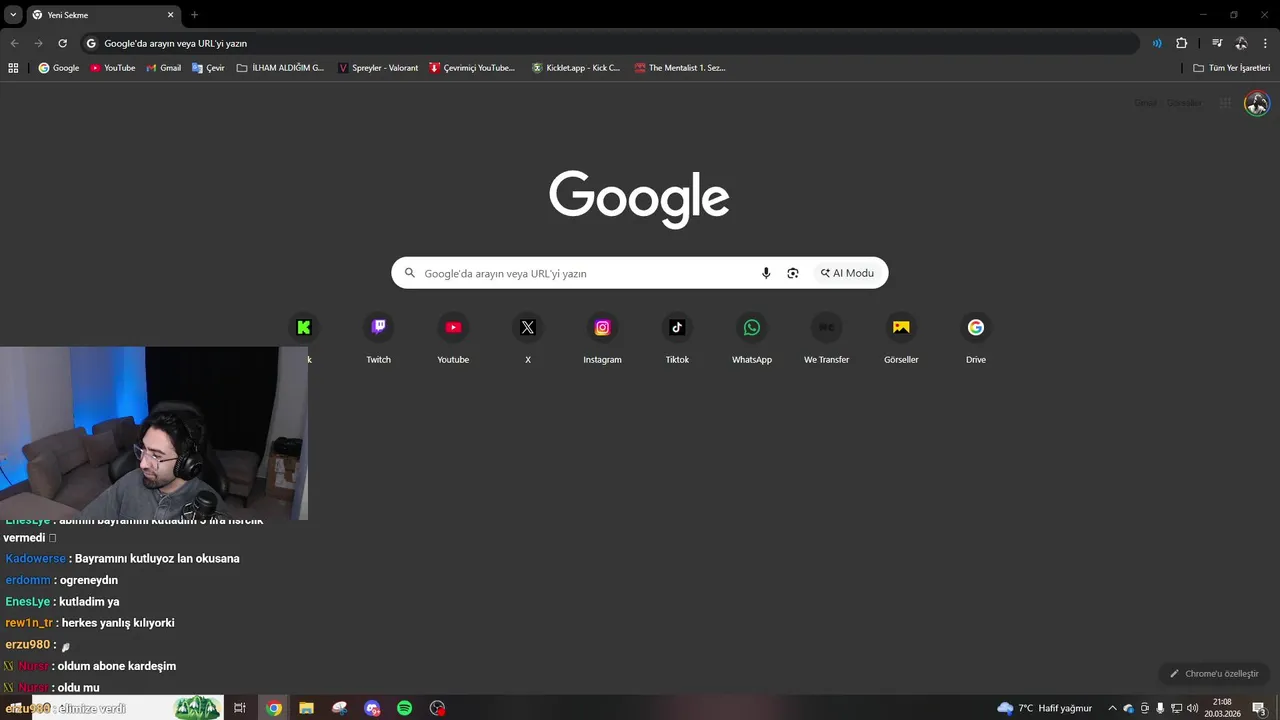Image resolution: width=1280 pixels, height=720 pixels.
Task: Open the Spreyler - Valorant bookmark
Action: click(x=378, y=68)
